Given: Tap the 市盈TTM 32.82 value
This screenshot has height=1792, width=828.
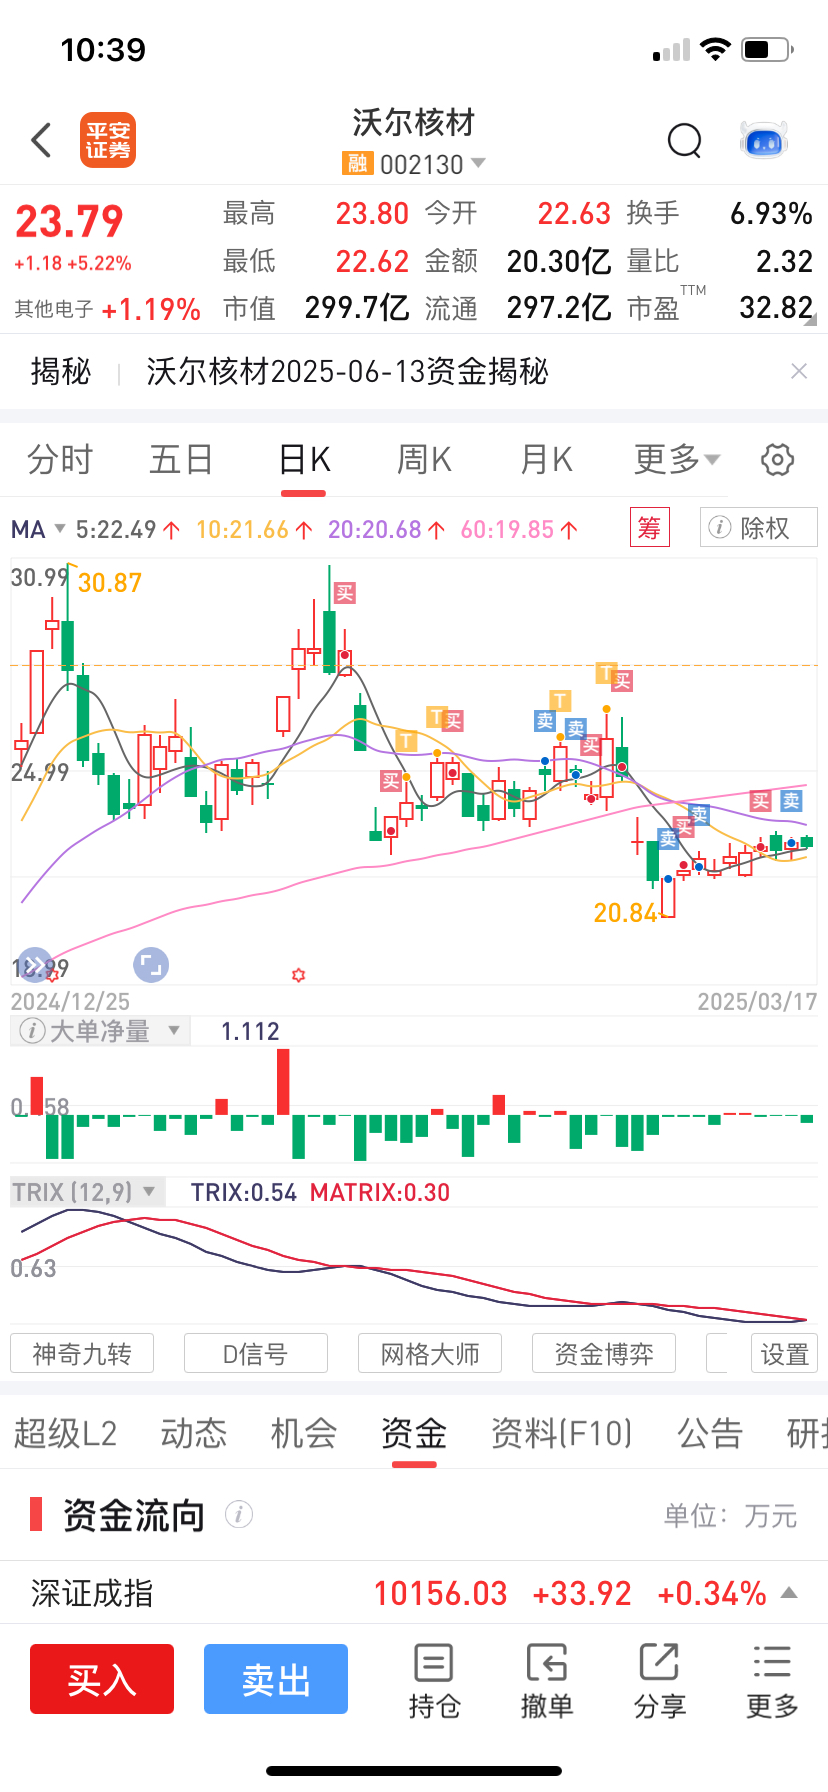Looking at the screenshot, I should coord(776,307).
